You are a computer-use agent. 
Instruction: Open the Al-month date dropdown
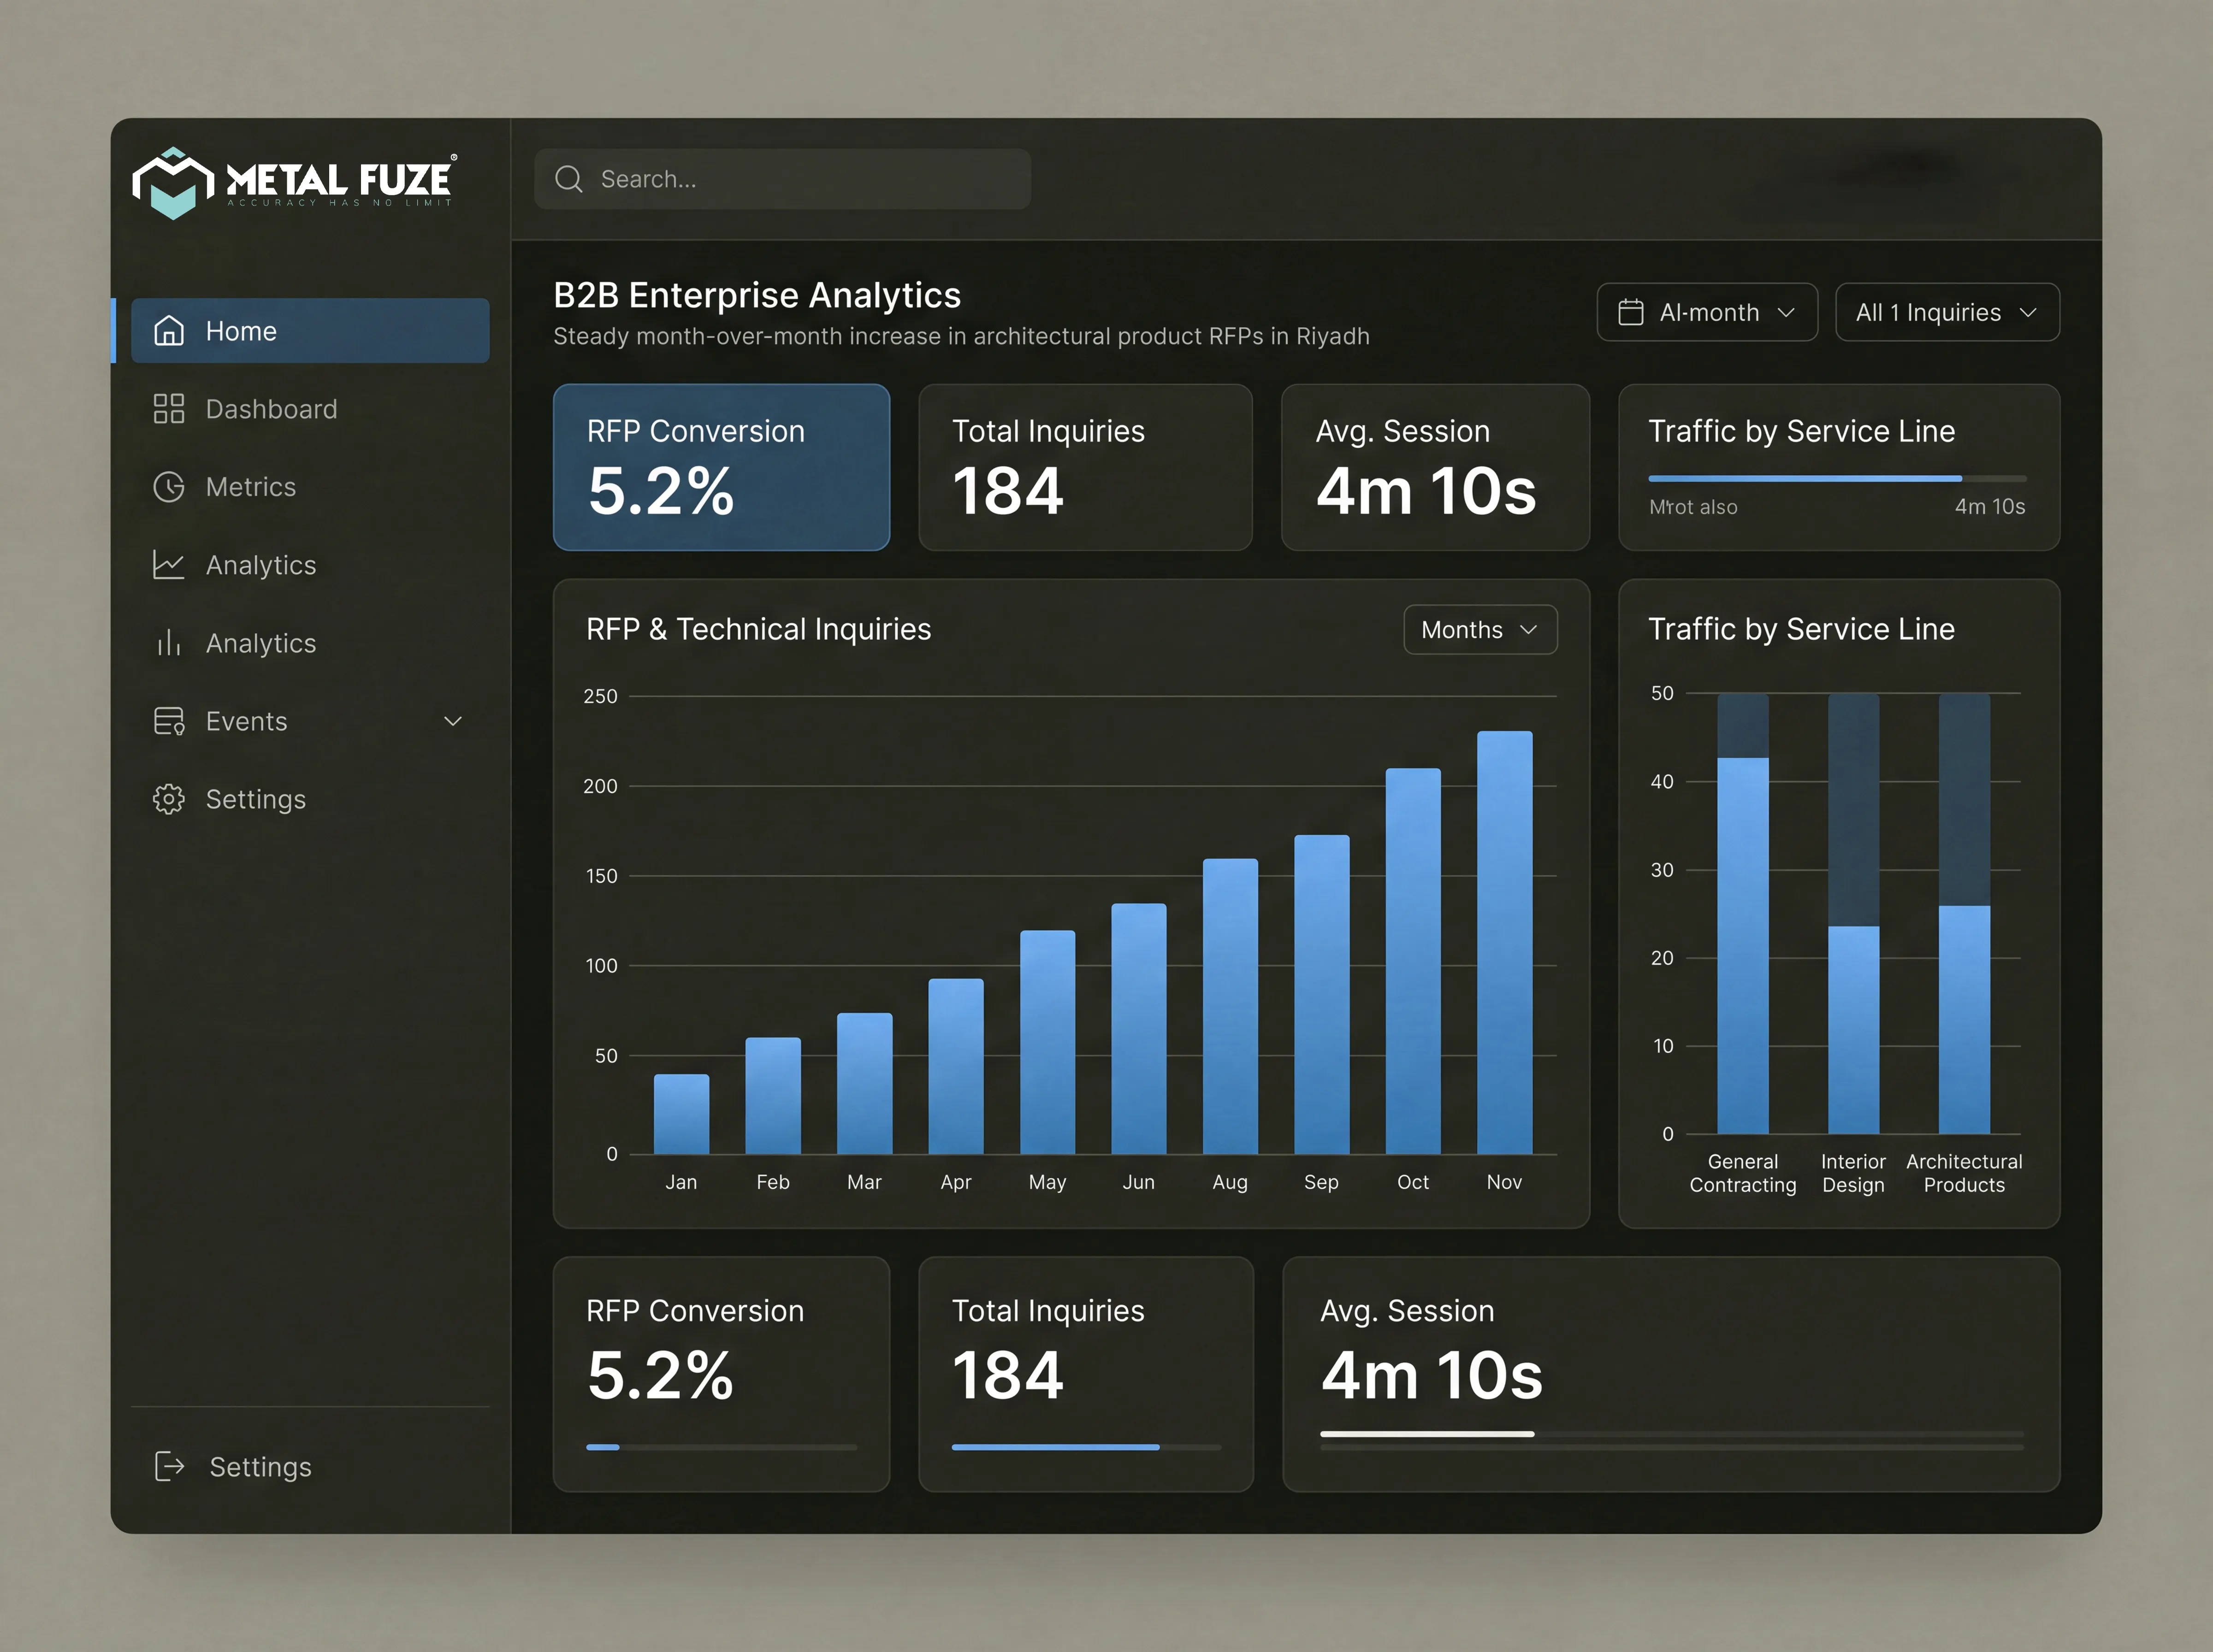(1707, 312)
